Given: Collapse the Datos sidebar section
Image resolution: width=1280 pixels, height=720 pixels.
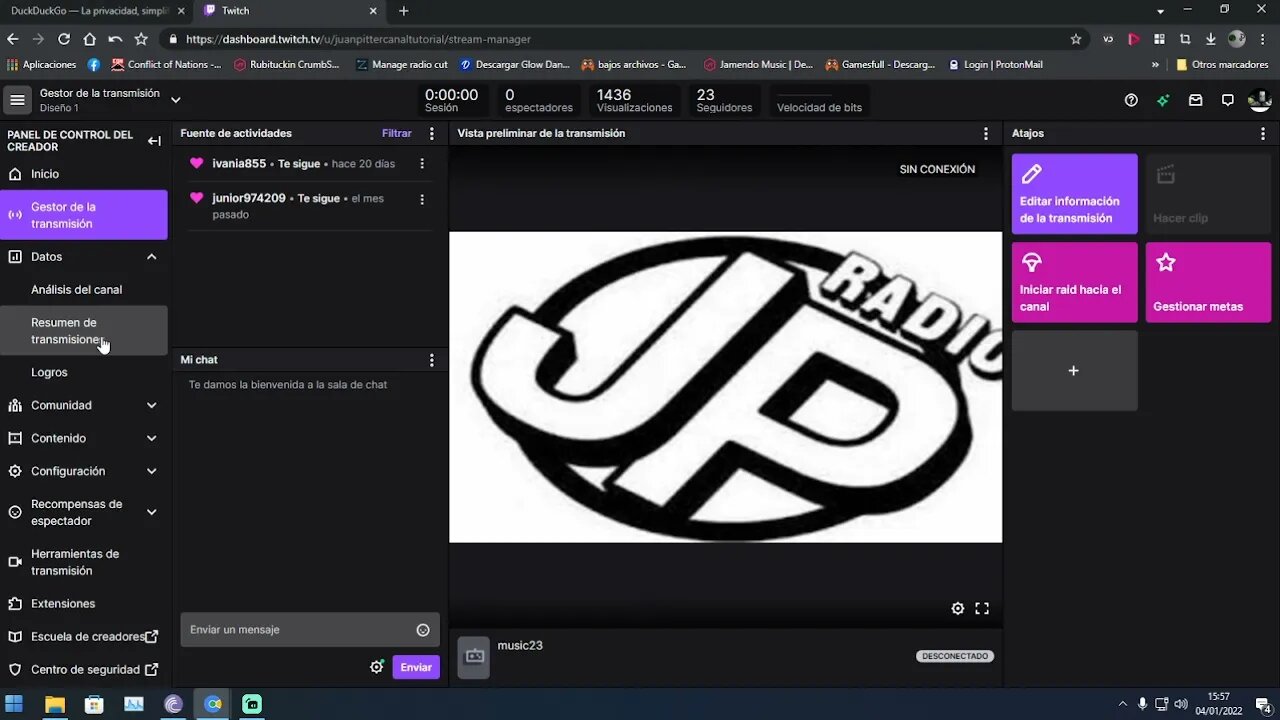Looking at the screenshot, I should pos(152,257).
